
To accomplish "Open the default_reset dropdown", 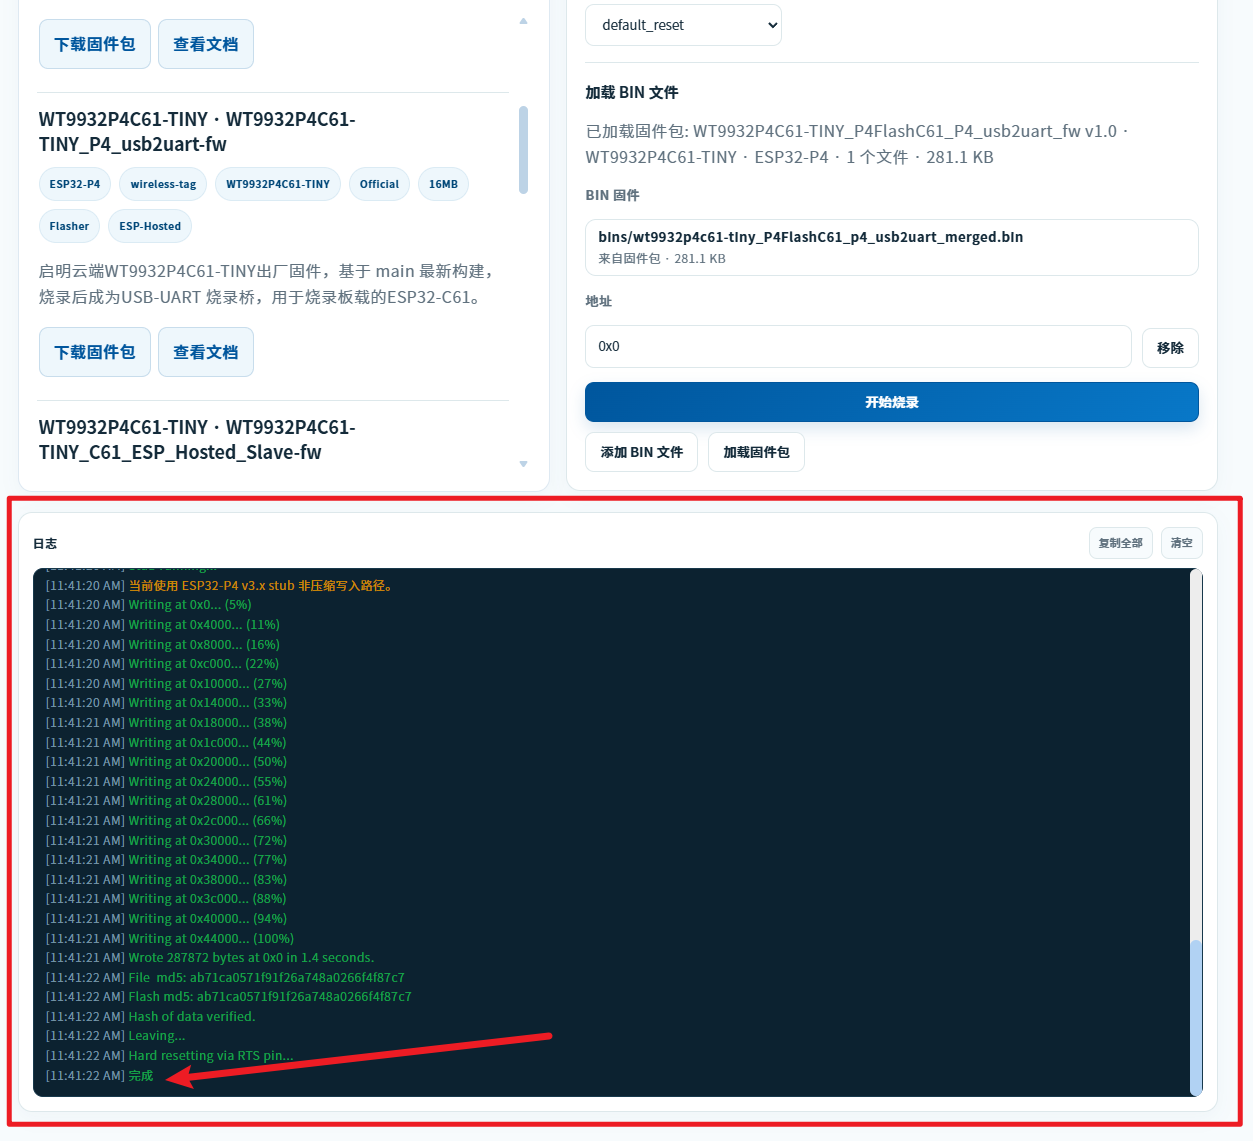I will point(683,25).
